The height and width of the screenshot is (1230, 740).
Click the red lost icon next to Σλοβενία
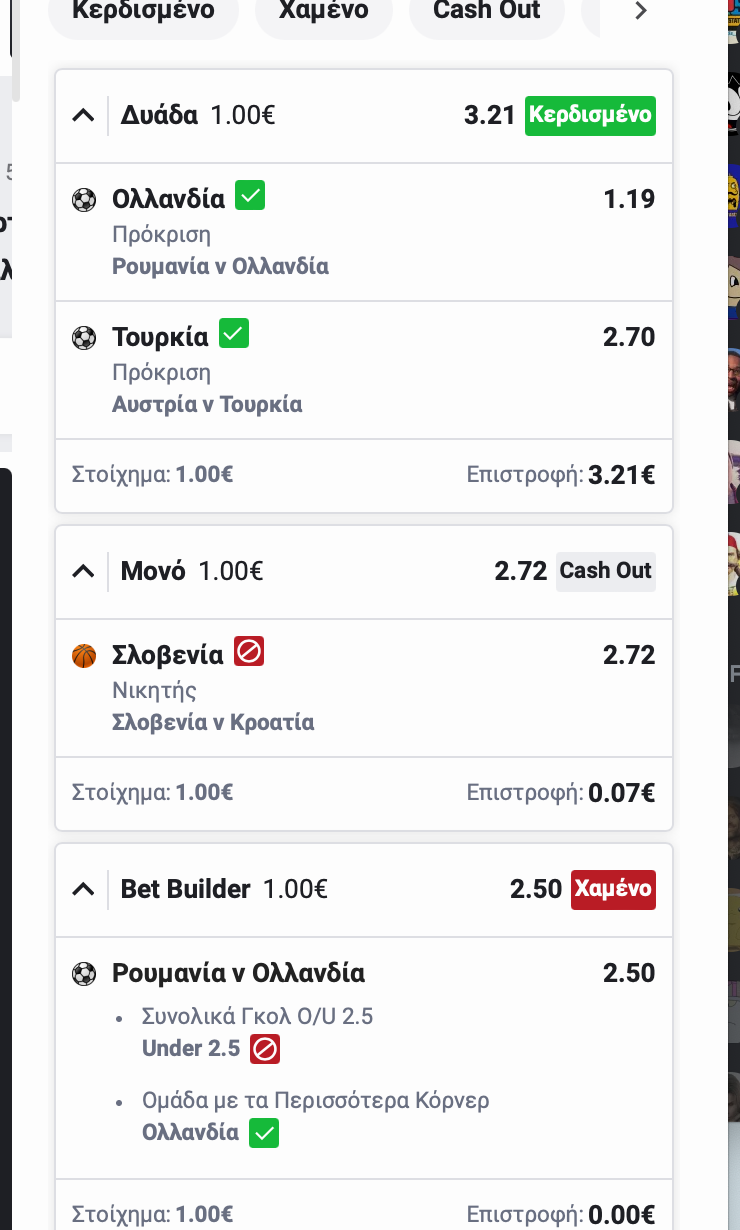[249, 653]
